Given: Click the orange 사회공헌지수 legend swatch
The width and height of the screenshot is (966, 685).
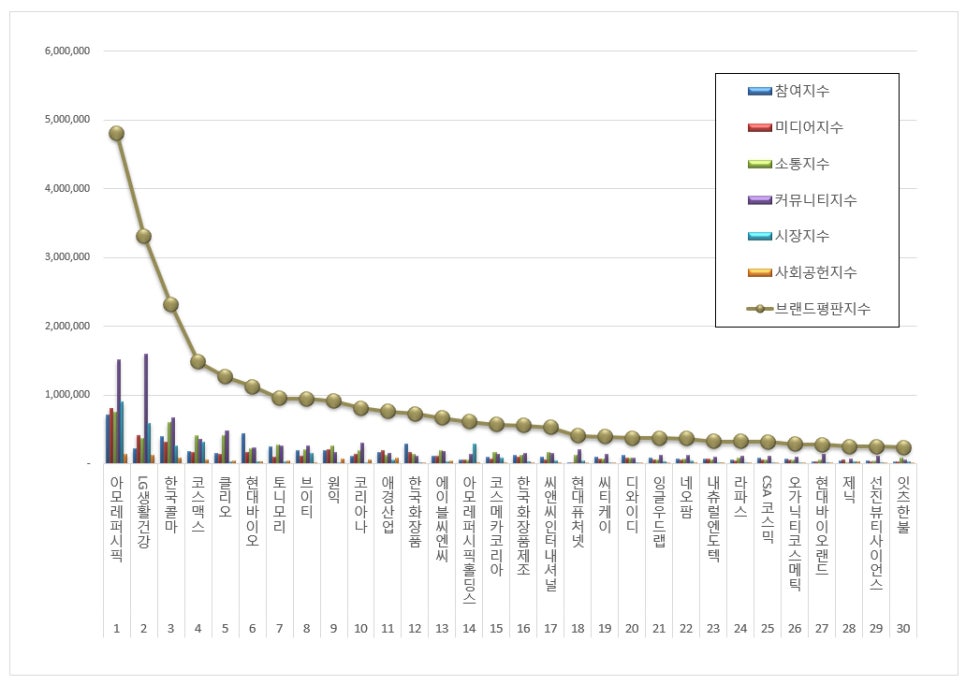Looking at the screenshot, I should [760, 272].
